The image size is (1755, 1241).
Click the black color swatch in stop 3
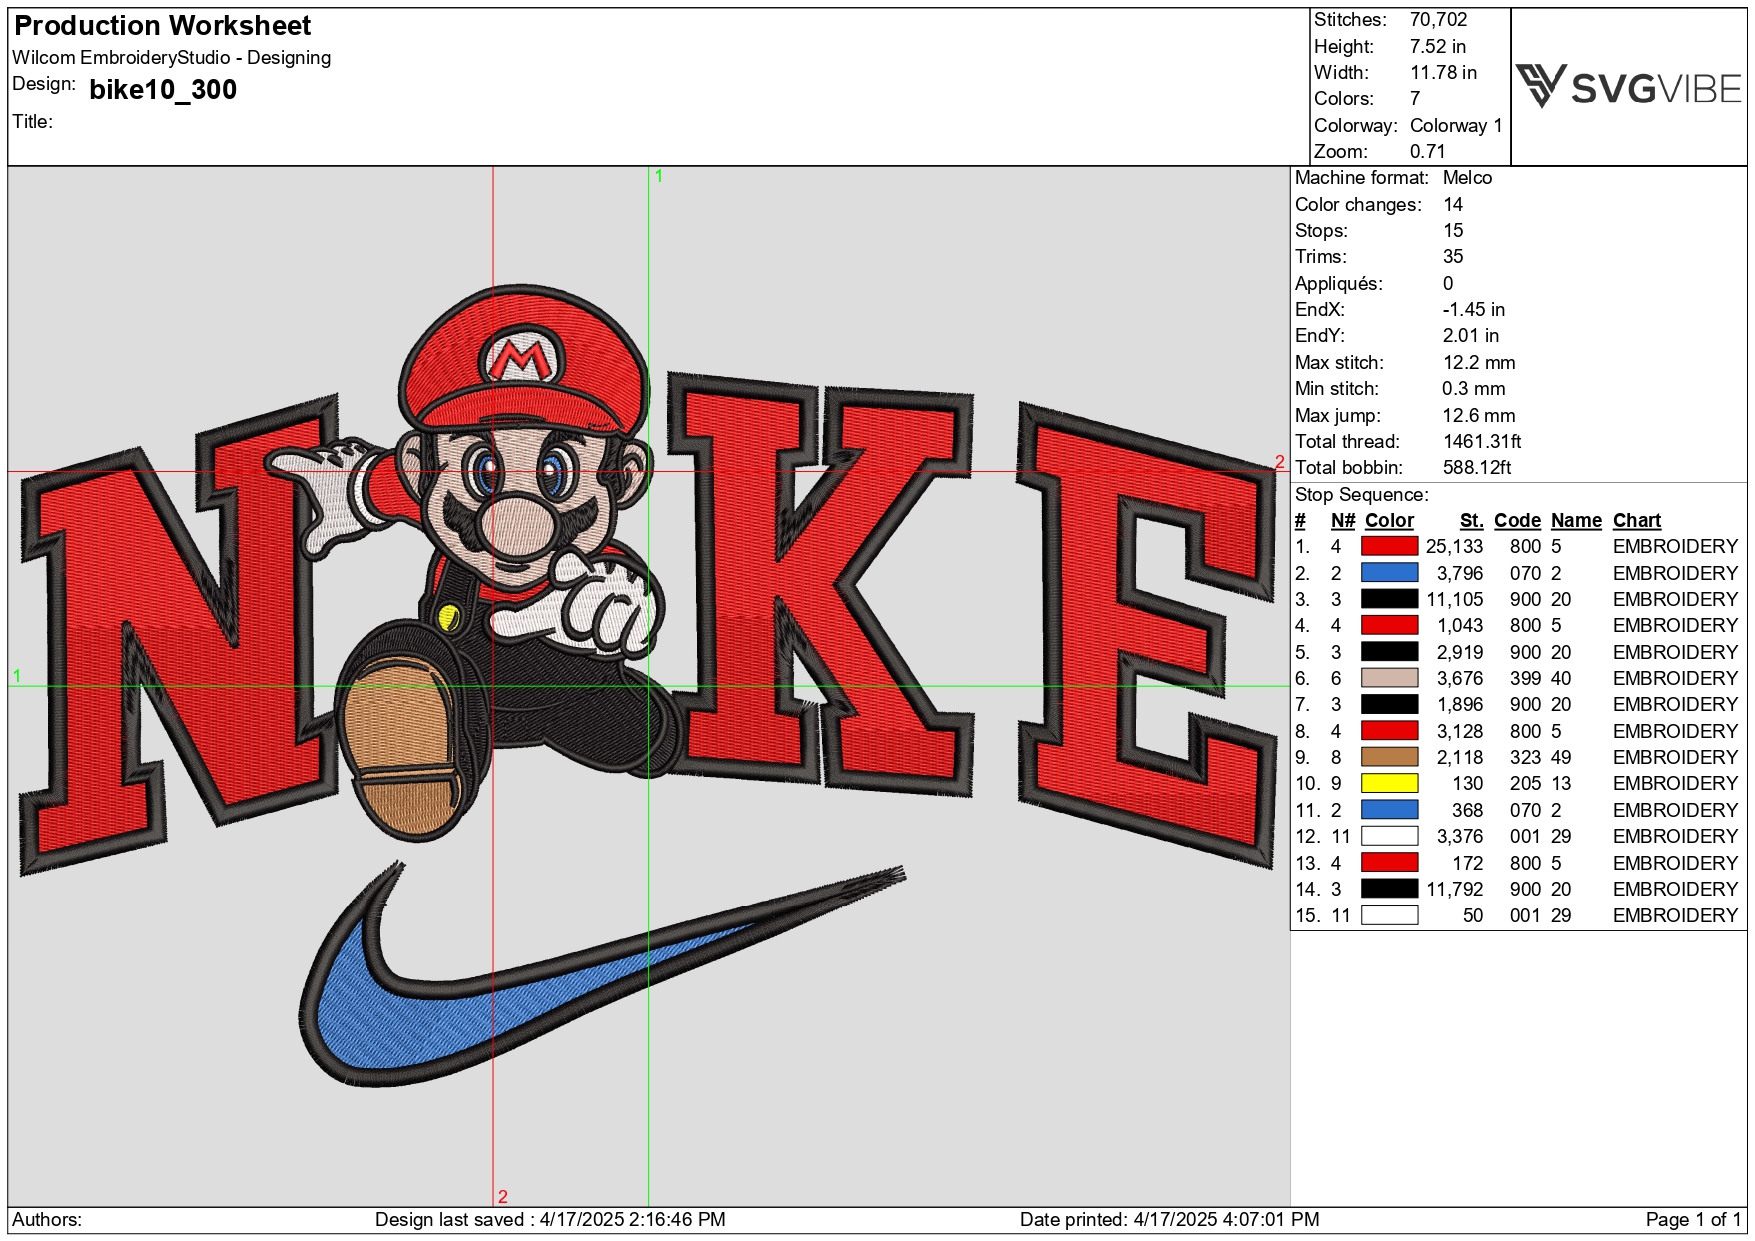coord(1389,599)
